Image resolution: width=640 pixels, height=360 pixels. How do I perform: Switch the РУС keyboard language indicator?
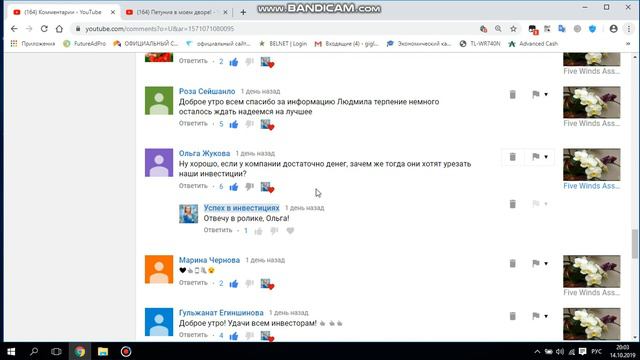click(x=596, y=351)
